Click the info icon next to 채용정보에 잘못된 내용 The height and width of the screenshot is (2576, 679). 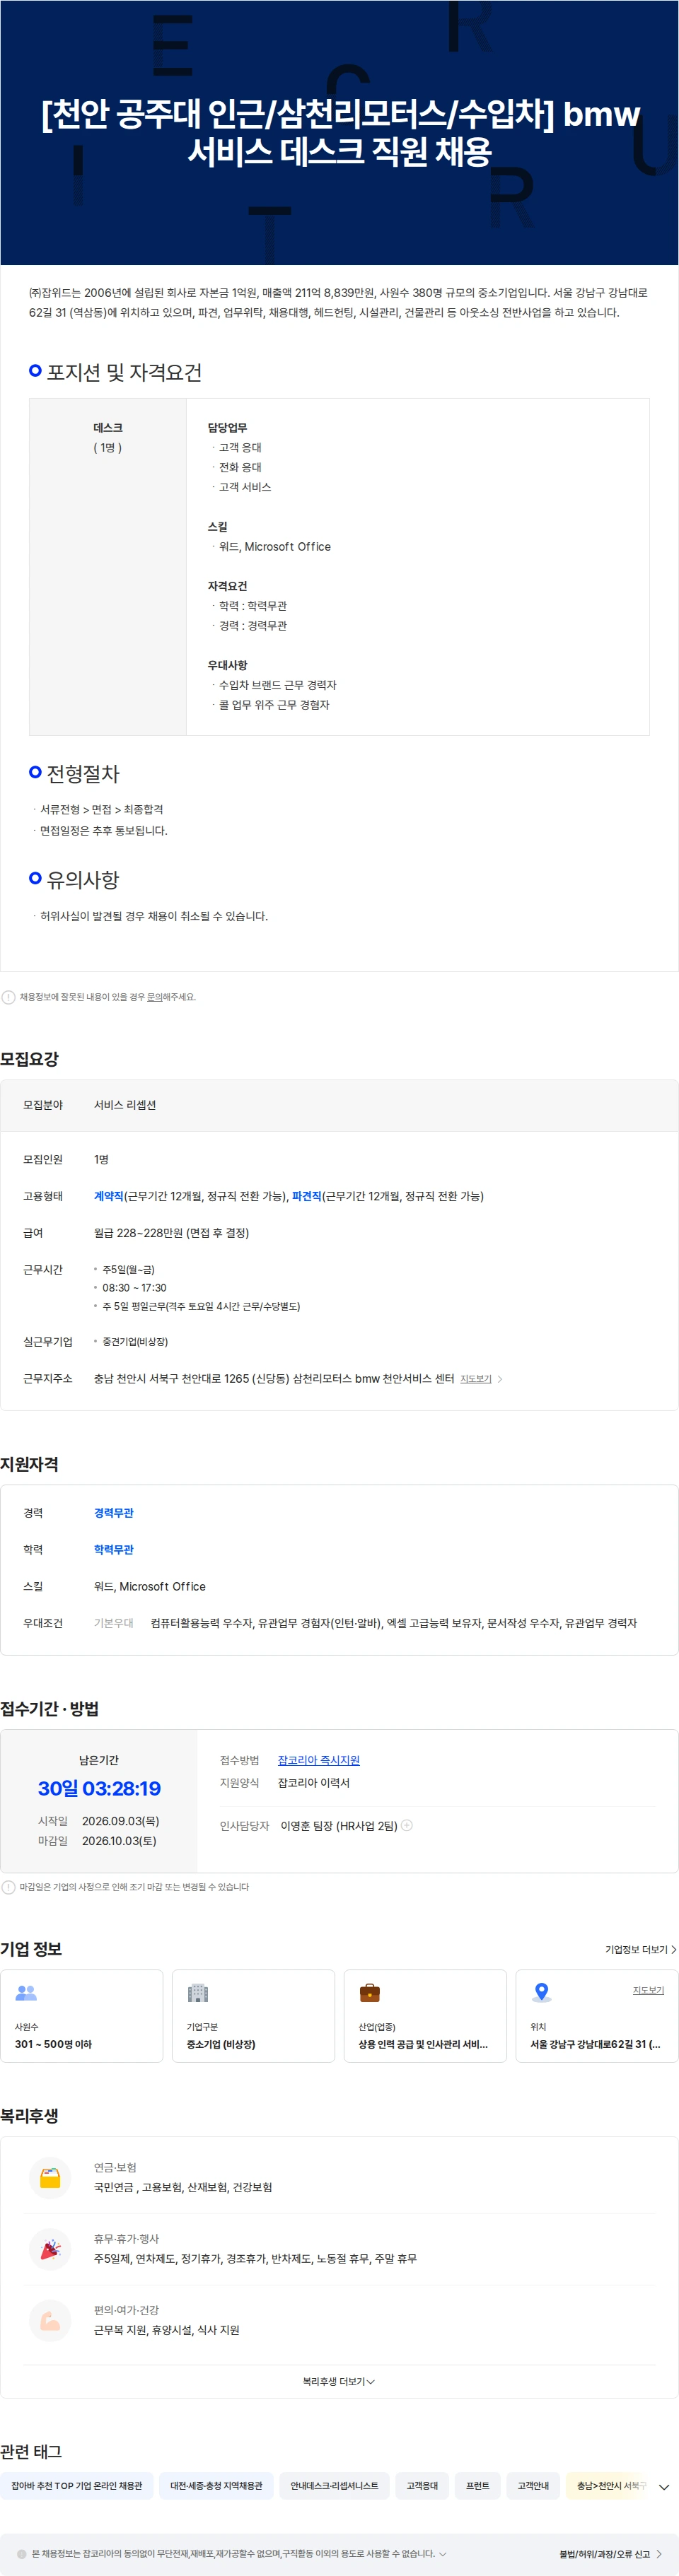[x=8, y=997]
